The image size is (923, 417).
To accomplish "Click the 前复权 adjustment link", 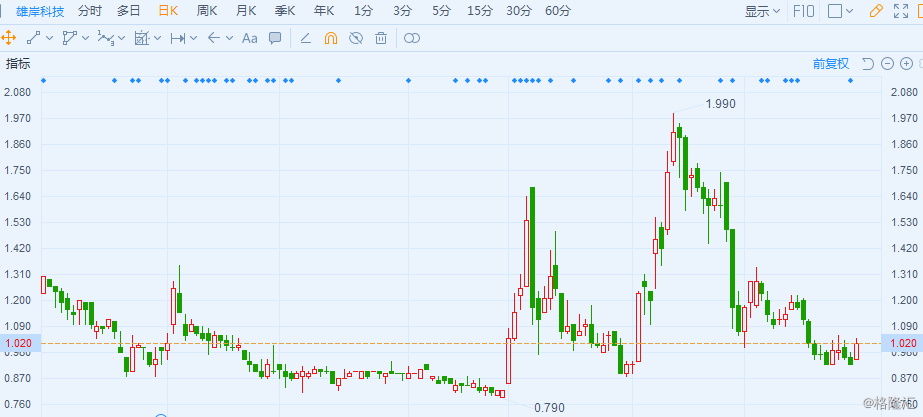I will tap(830, 64).
